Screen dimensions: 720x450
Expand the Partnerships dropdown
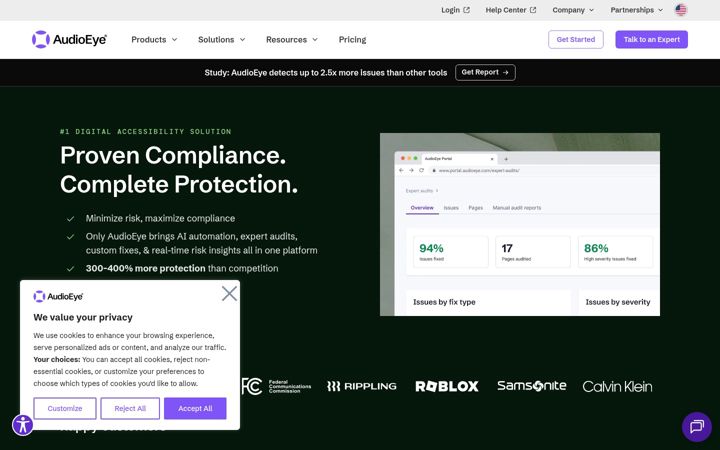pos(636,10)
